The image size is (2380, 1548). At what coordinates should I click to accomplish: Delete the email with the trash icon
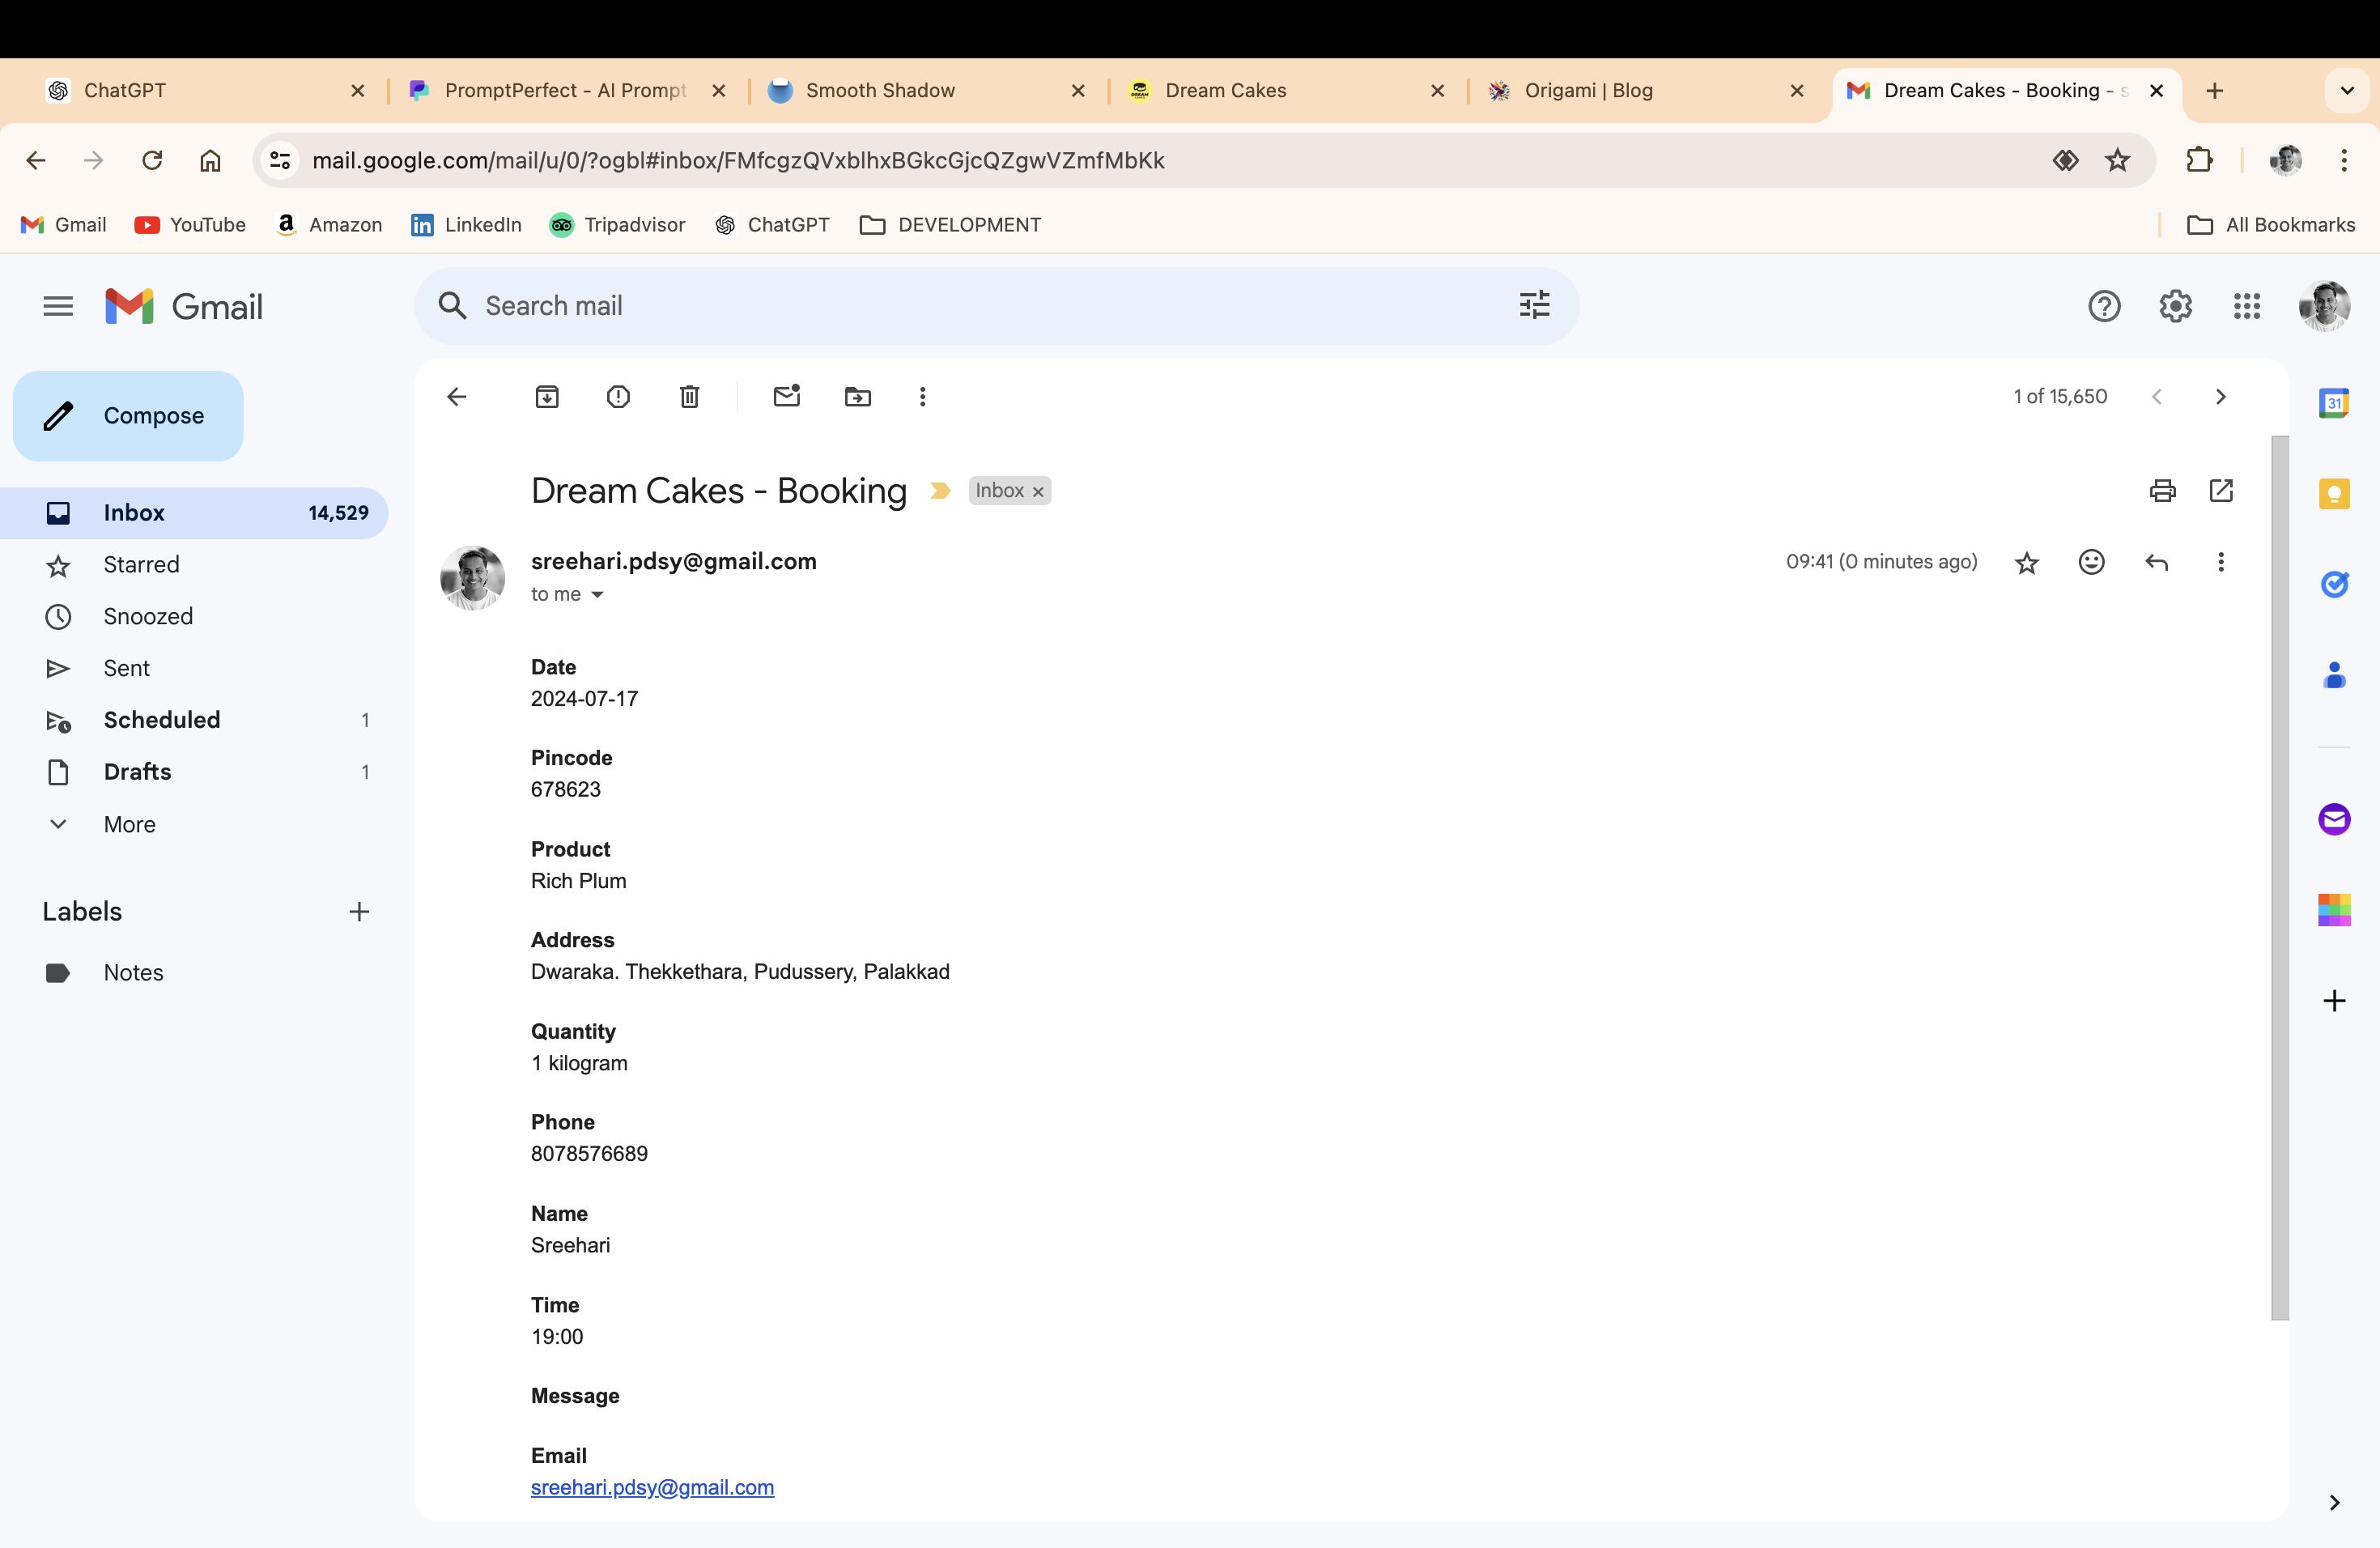tap(689, 397)
